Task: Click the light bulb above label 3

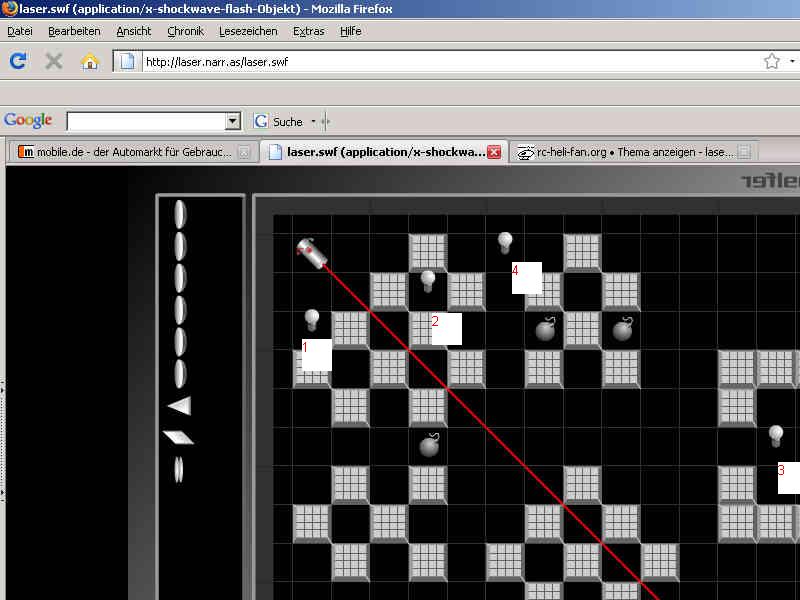Action: [775, 436]
